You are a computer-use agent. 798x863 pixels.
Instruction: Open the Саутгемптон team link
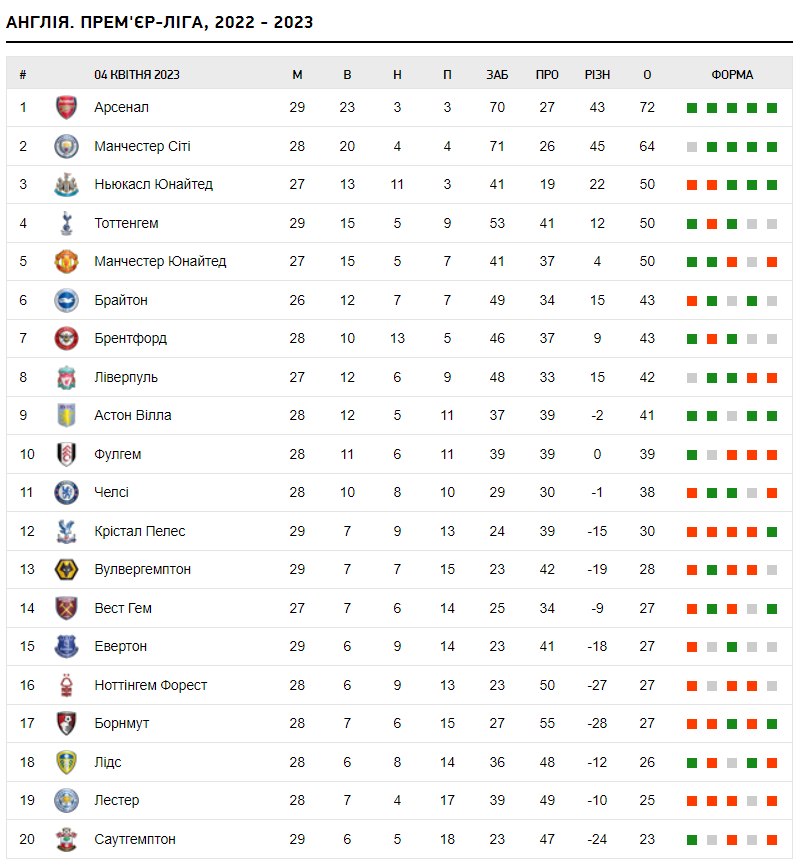click(134, 839)
